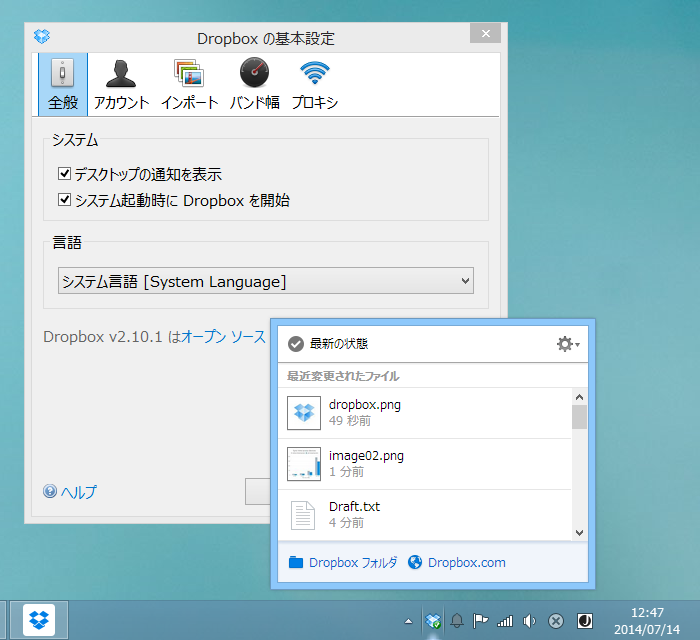Show hidden tray icons arrow
700x640 pixels.
pyautogui.click(x=408, y=621)
